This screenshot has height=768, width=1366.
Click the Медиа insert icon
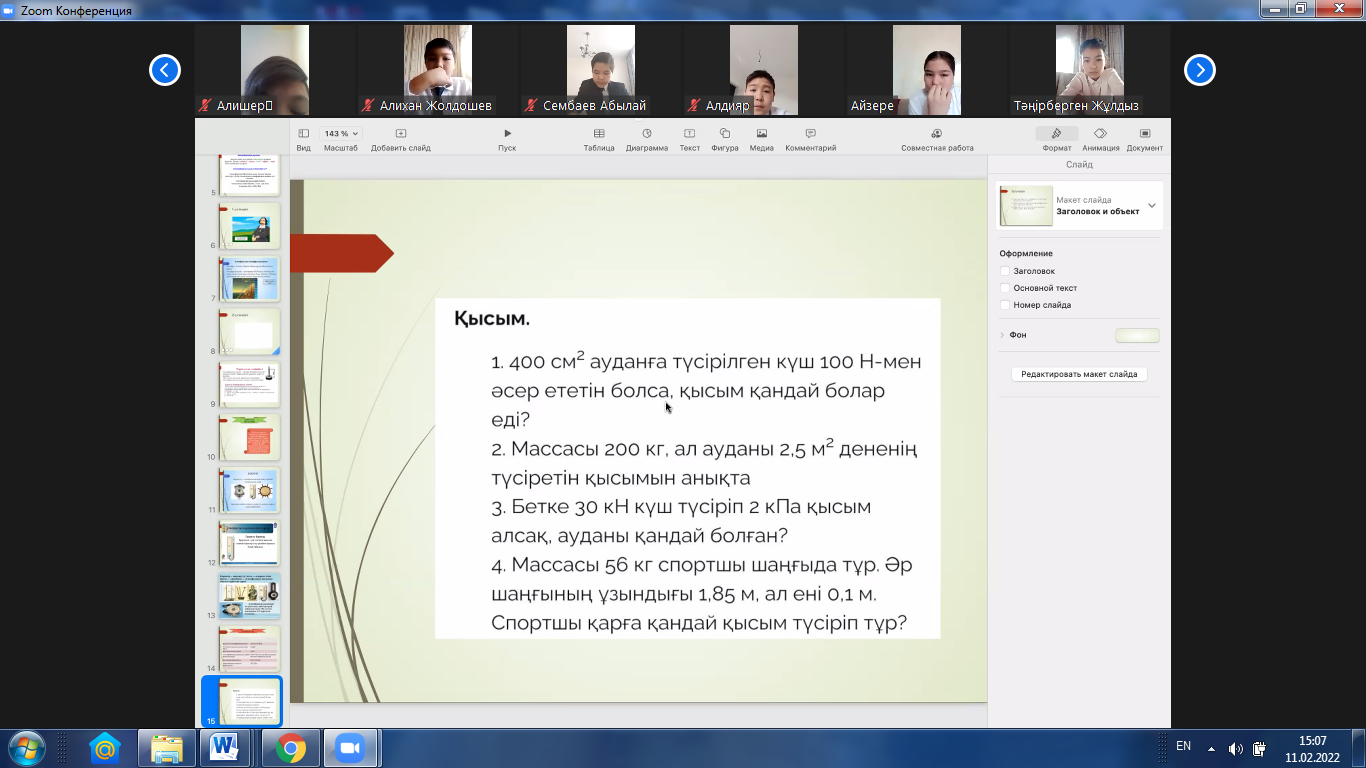(762, 134)
